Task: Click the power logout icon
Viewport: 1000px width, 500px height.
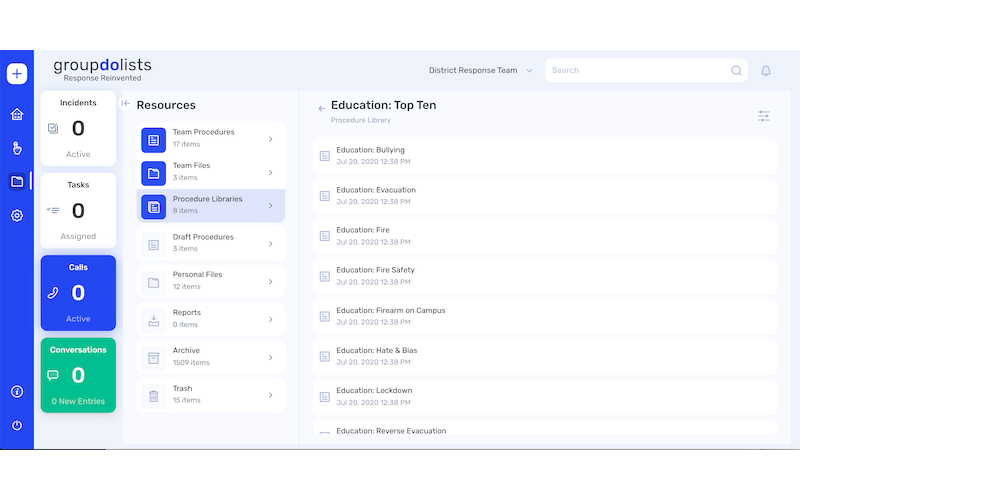Action: (17, 425)
